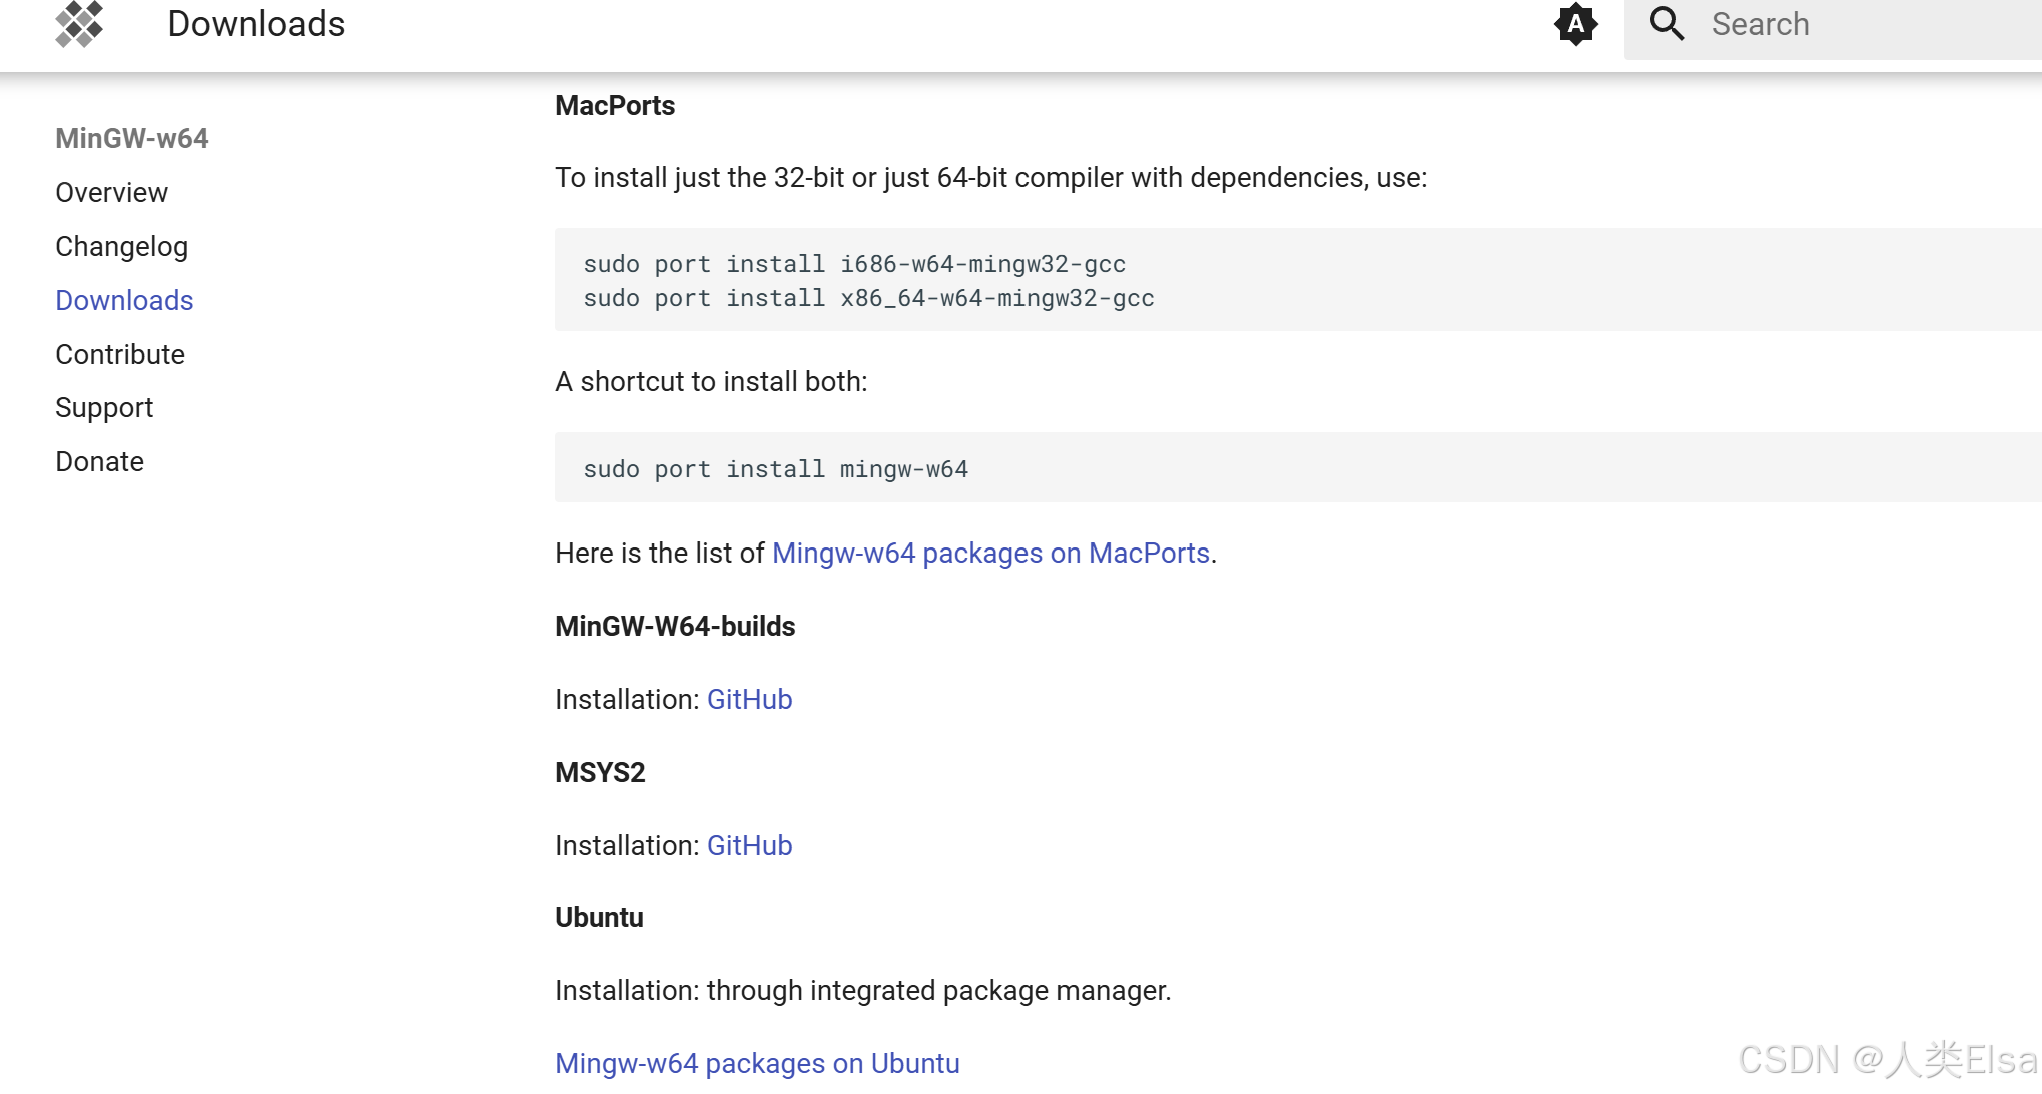This screenshot has width=2042, height=1094.
Task: Open the Changelog sidebar page
Action: pyautogui.click(x=121, y=246)
